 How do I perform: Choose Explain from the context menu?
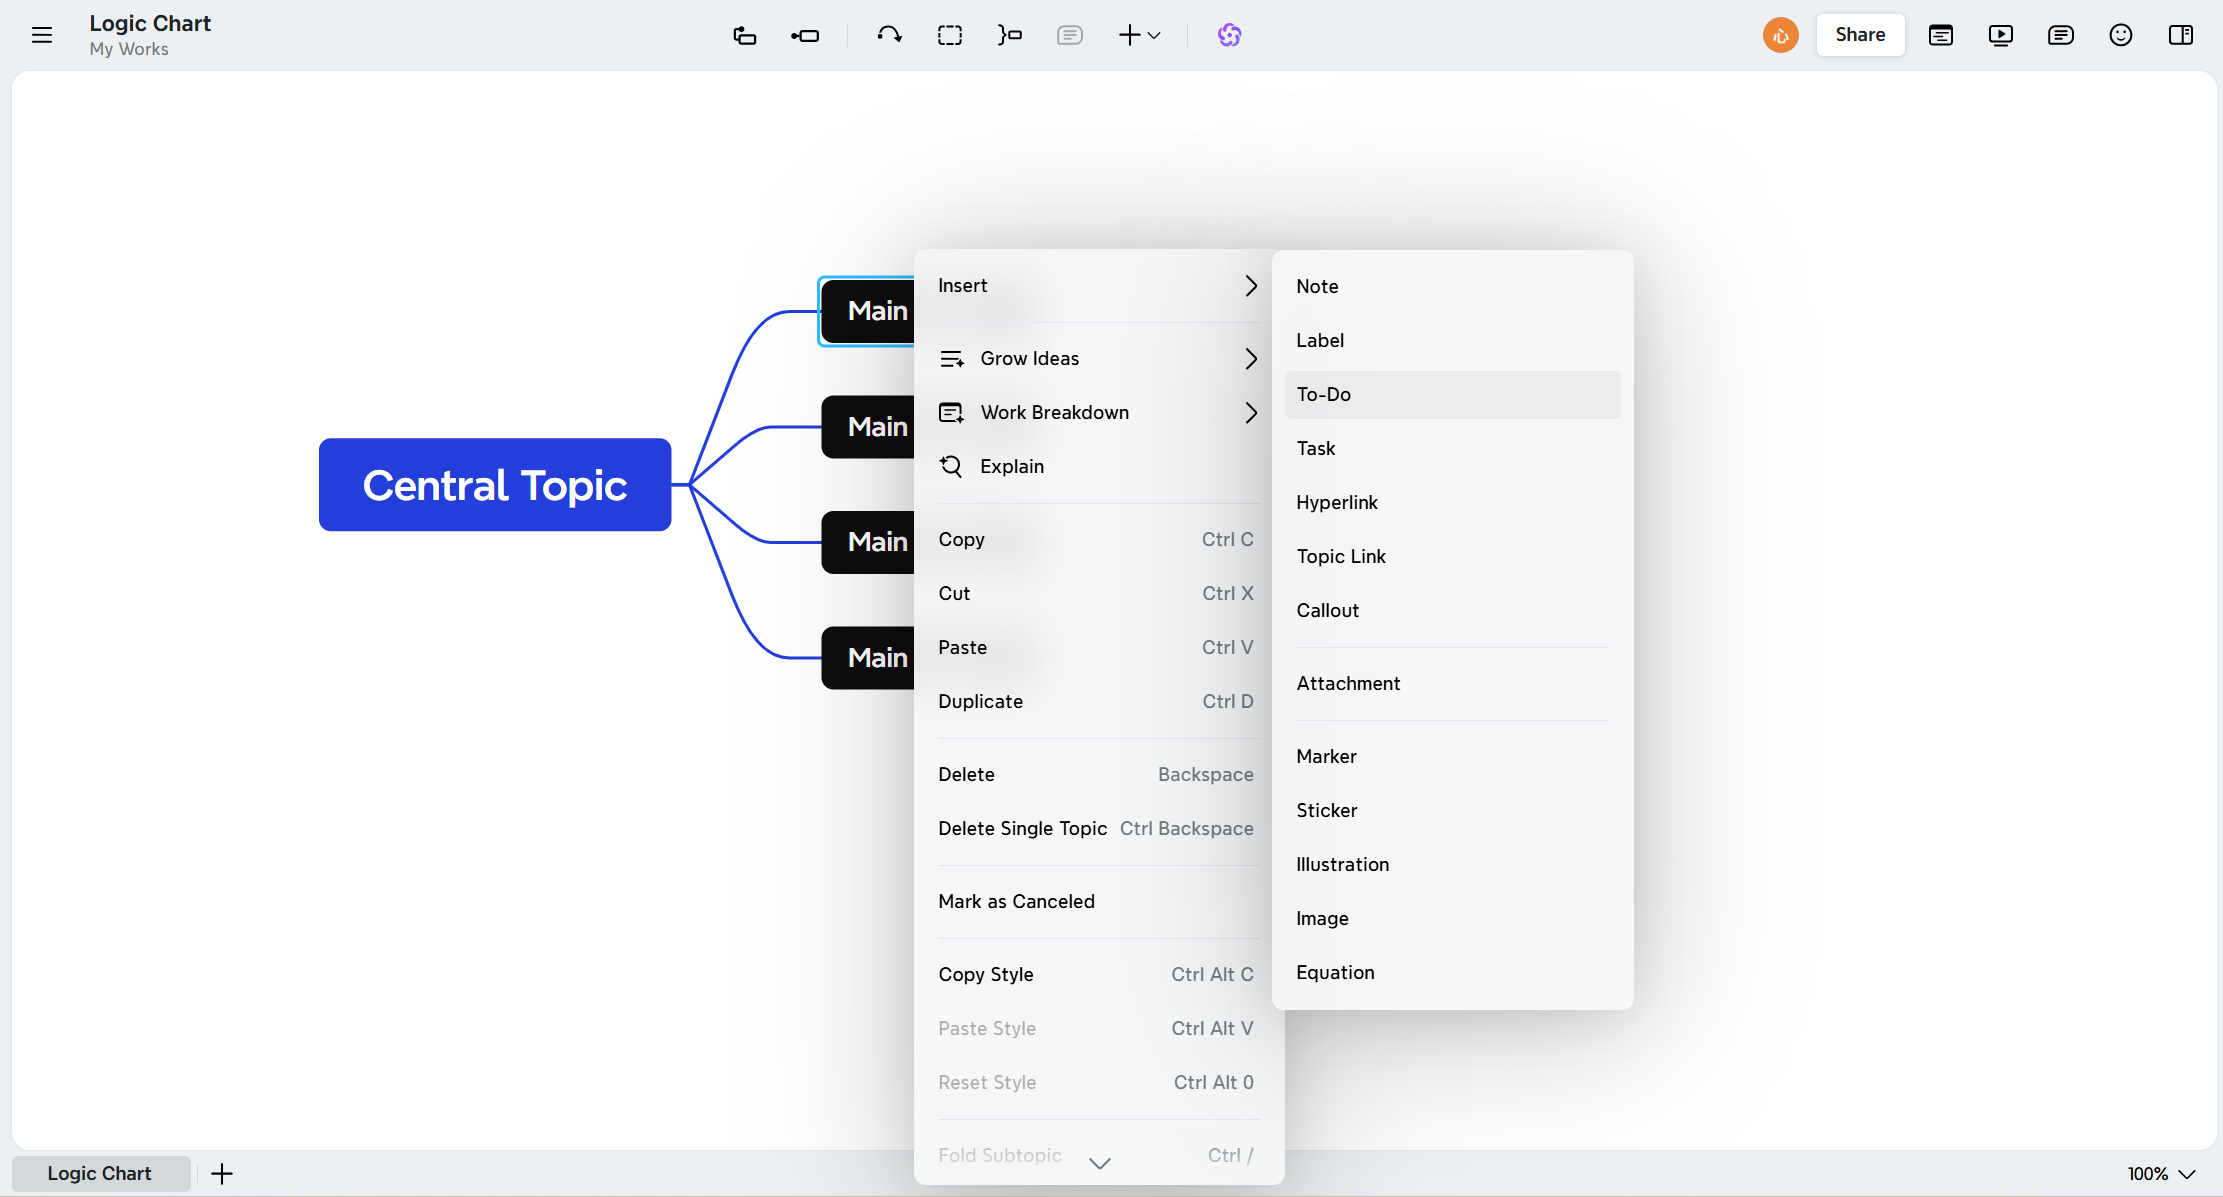point(1098,467)
